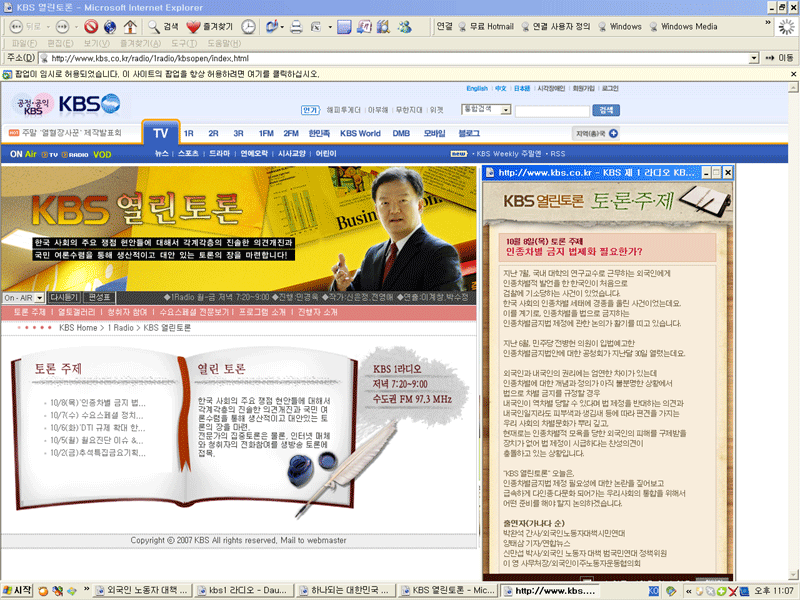Viewport: 800px width, 600px height.
Task: Open the 뉴스 category link
Action: pyautogui.click(x=162, y=154)
